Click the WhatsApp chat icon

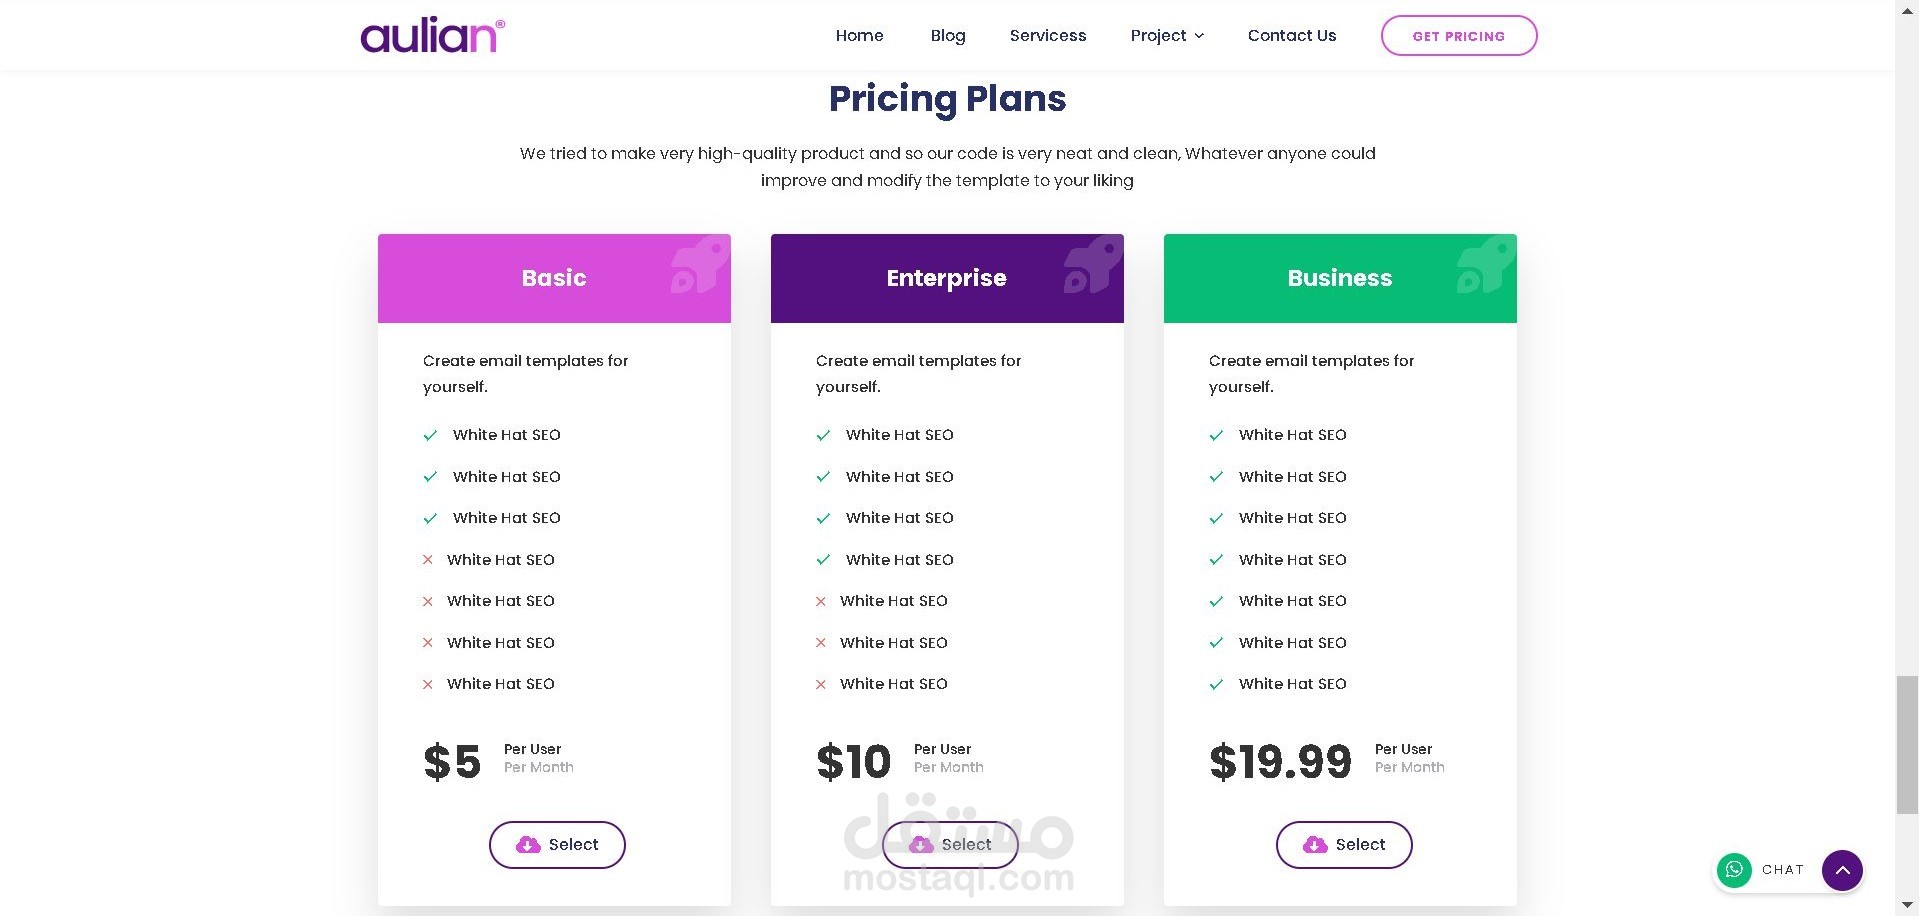[x=1734, y=870]
